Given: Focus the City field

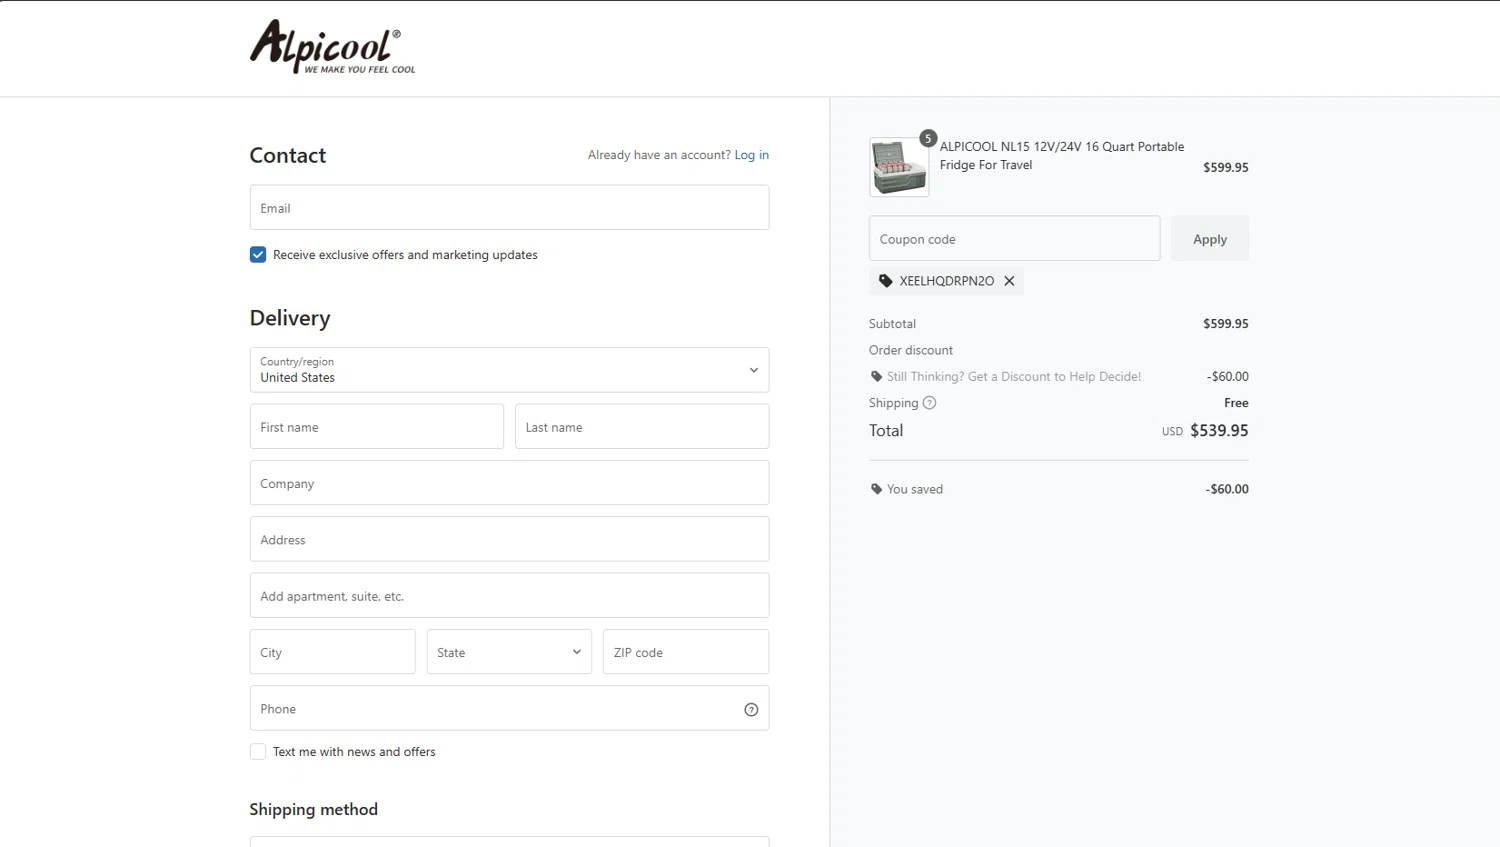Looking at the screenshot, I should click(x=332, y=652).
